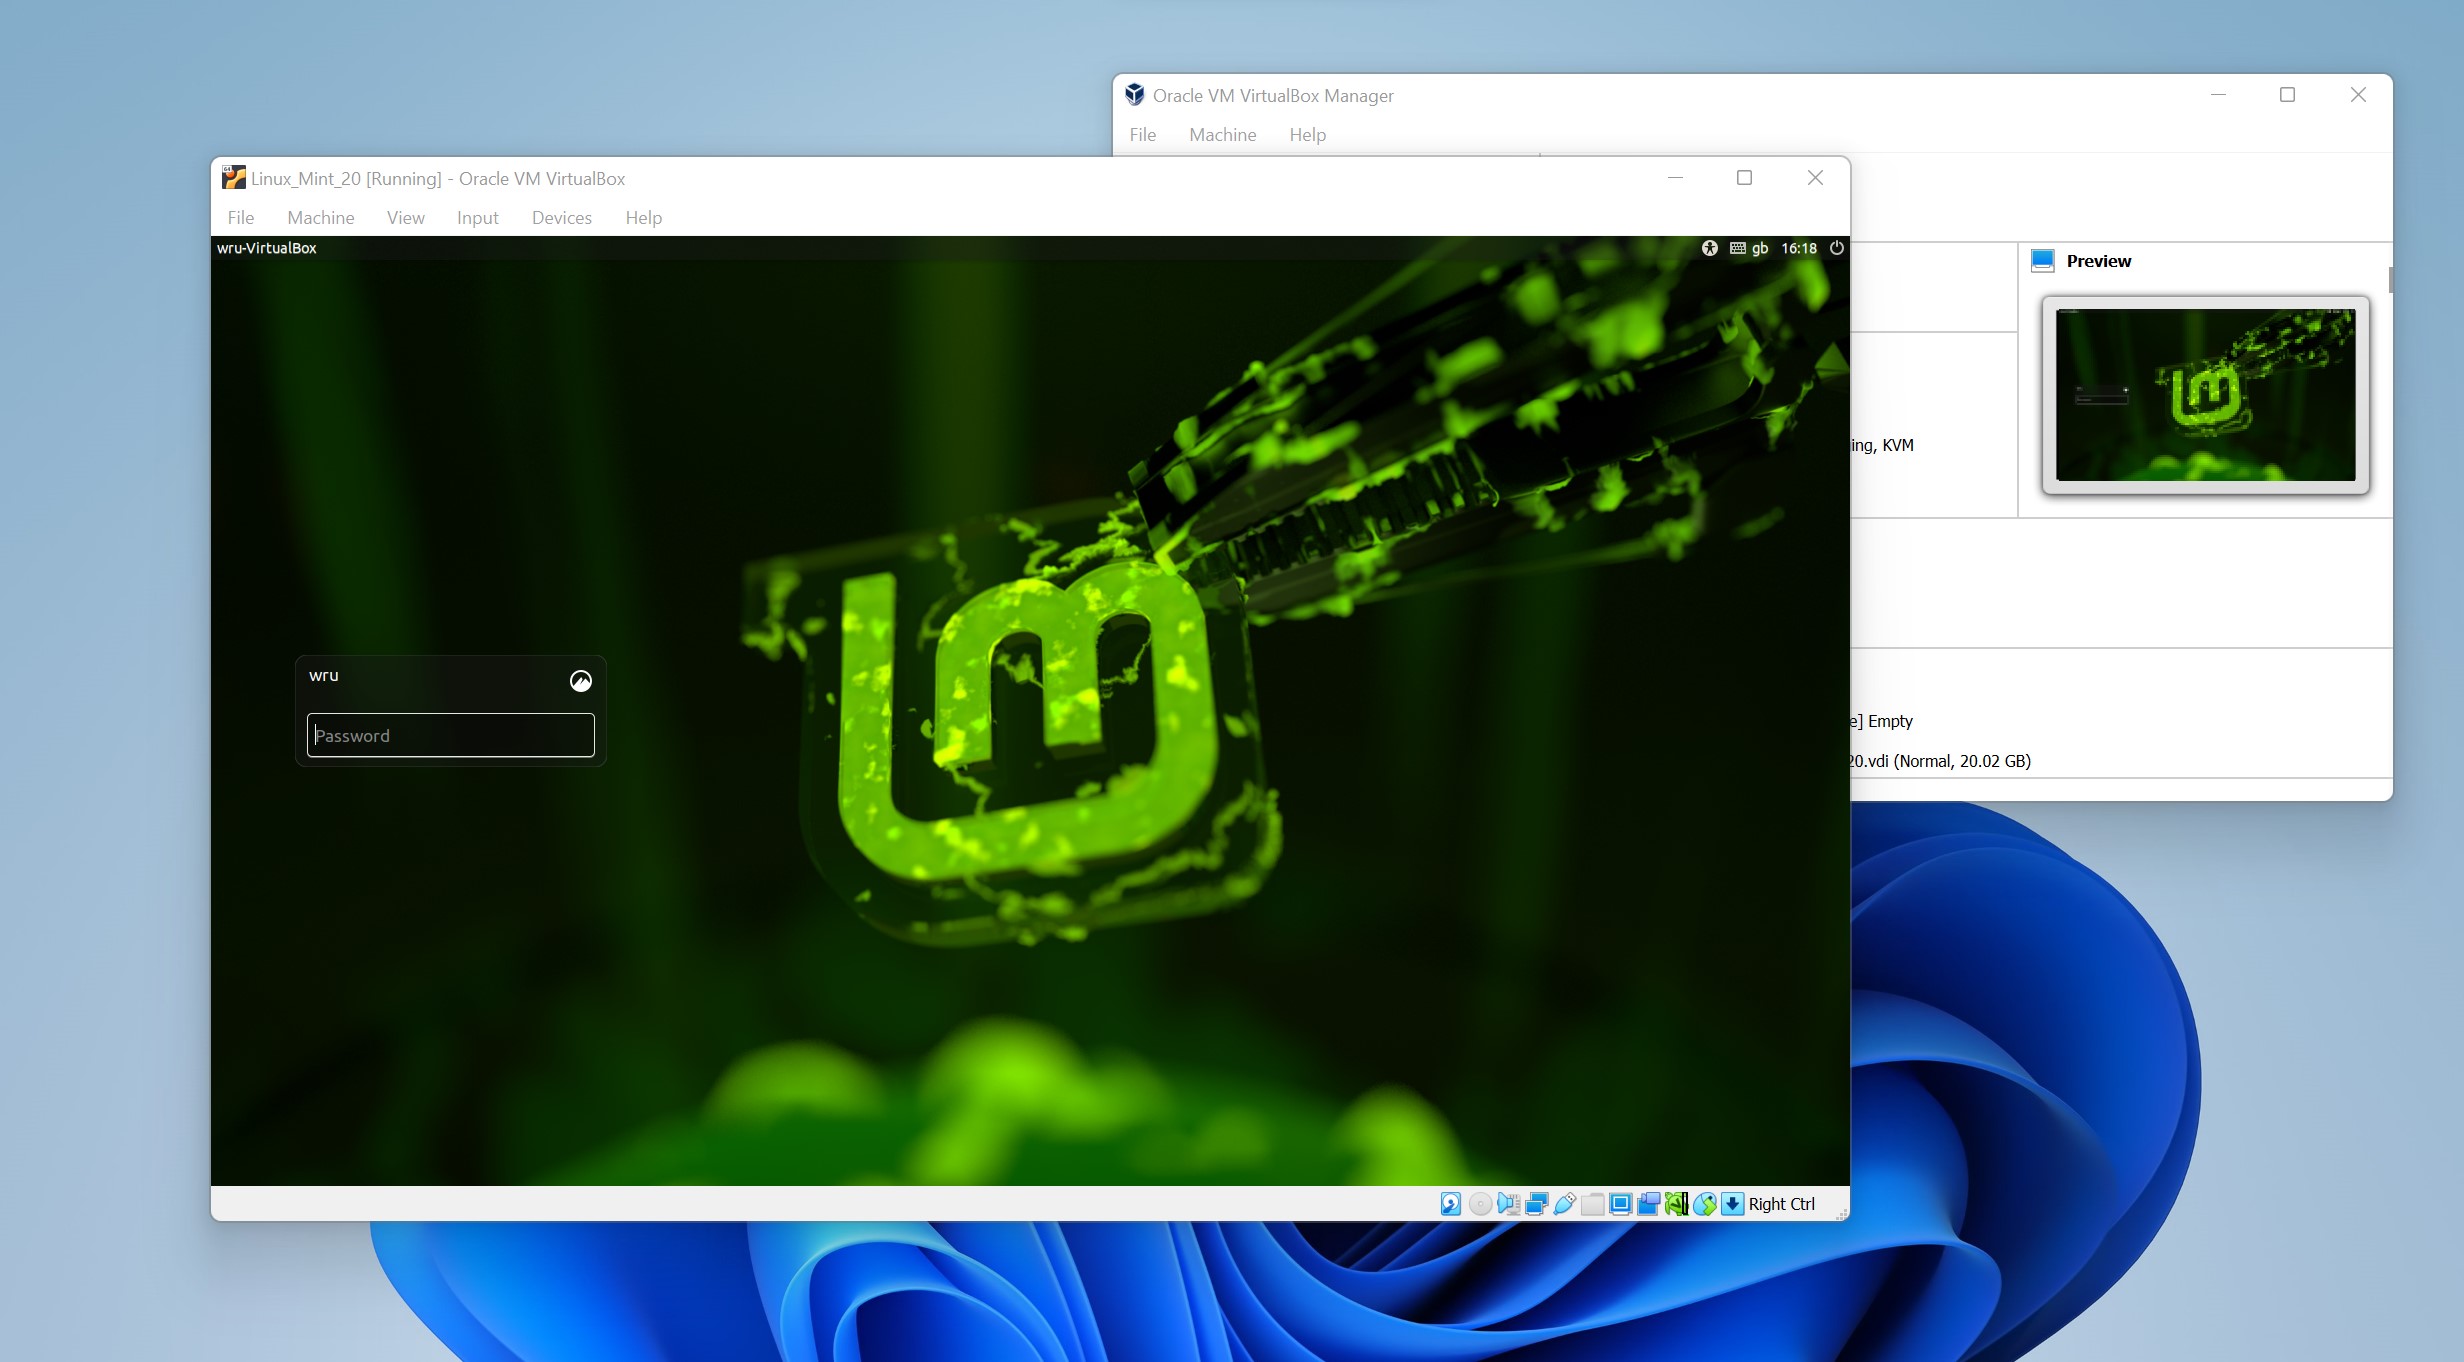Click the 16:18 clock to open its menu
This screenshot has height=1362, width=2464.
click(1799, 248)
